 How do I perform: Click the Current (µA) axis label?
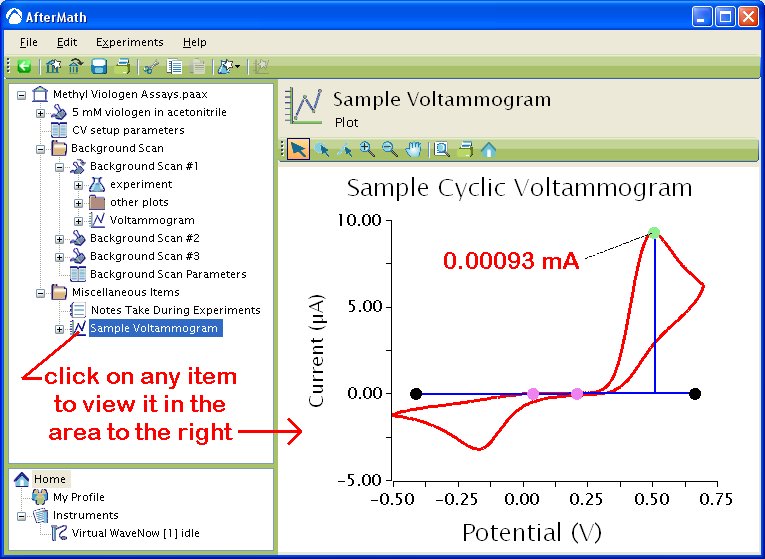tap(316, 350)
